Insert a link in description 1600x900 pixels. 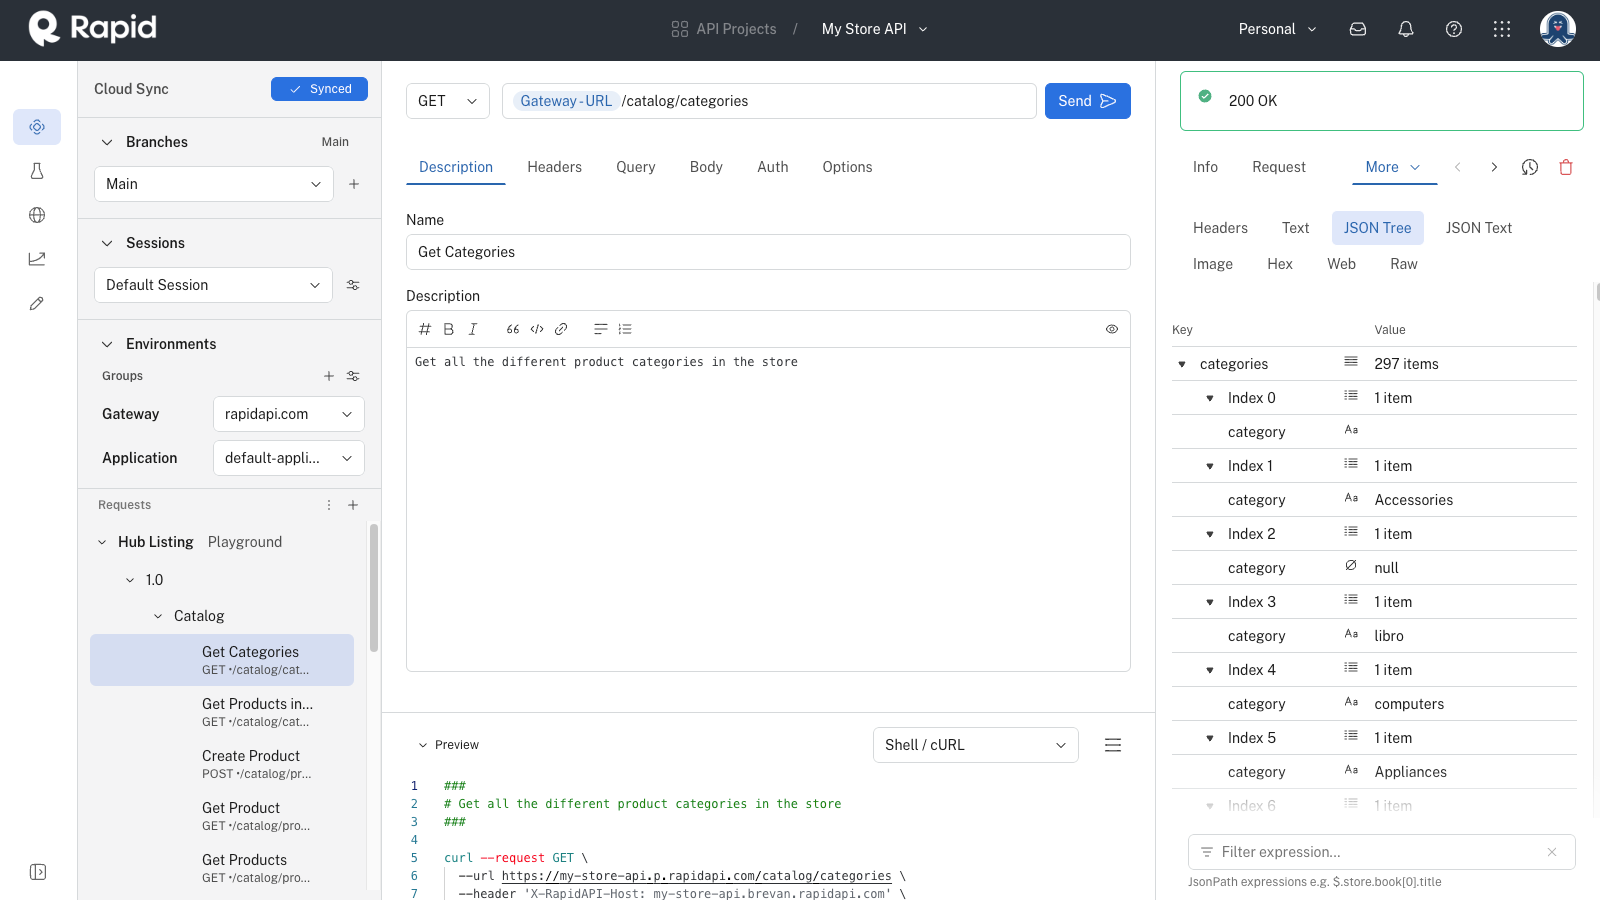pos(561,329)
